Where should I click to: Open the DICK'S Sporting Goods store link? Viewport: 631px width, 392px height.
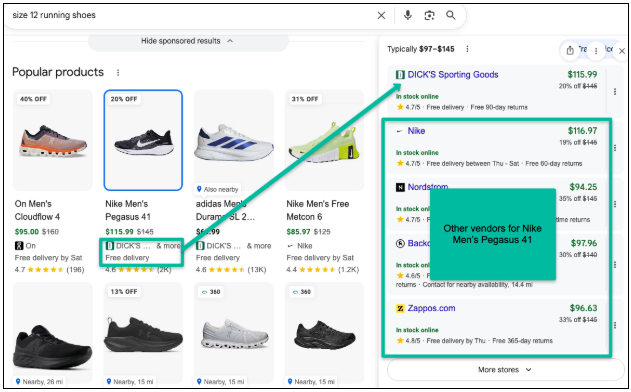tap(453, 74)
